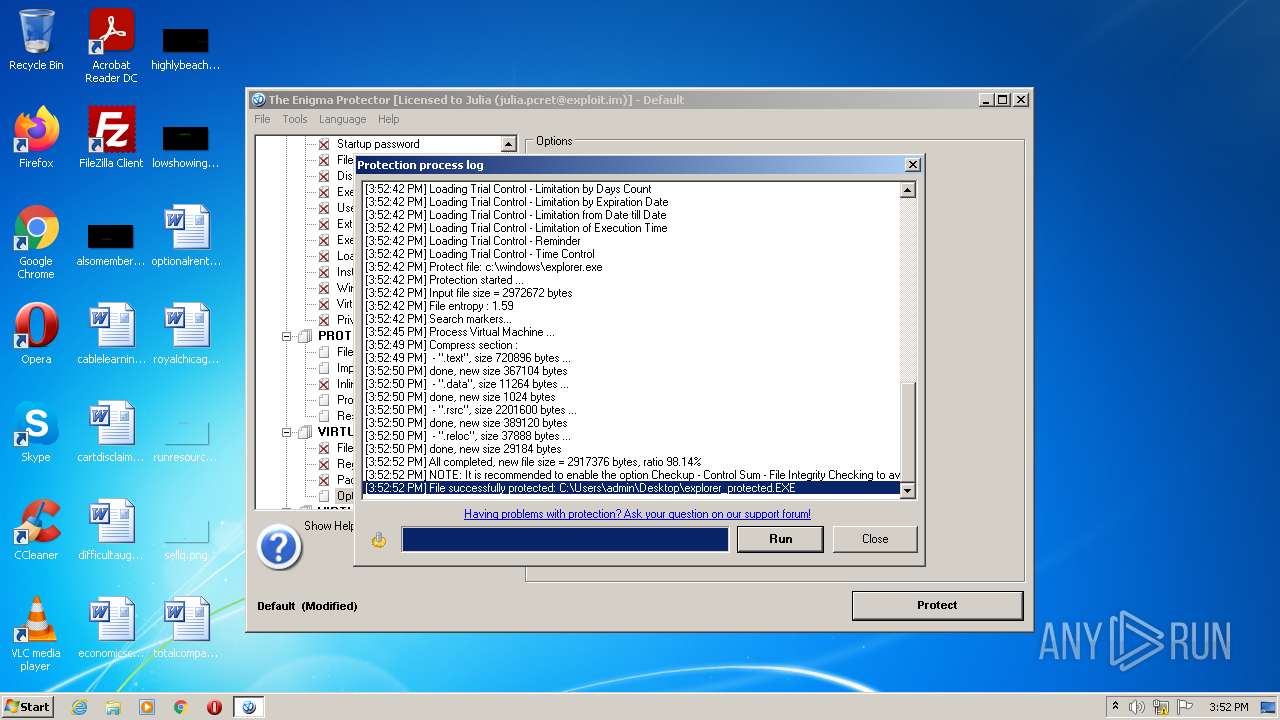The width and height of the screenshot is (1280, 720).
Task: Select the optionalrent Word document icon
Action: [186, 236]
